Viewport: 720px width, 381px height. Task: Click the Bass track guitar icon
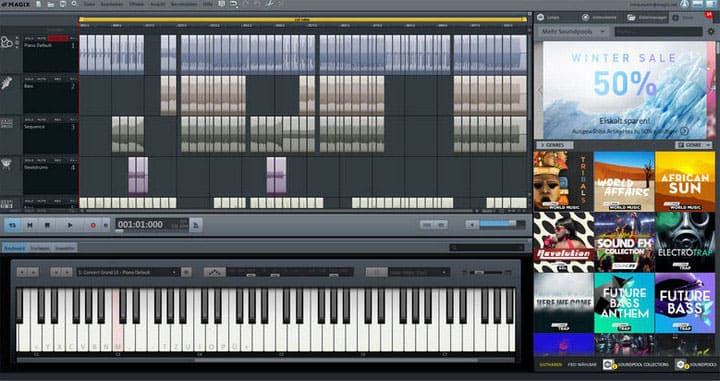6,84
